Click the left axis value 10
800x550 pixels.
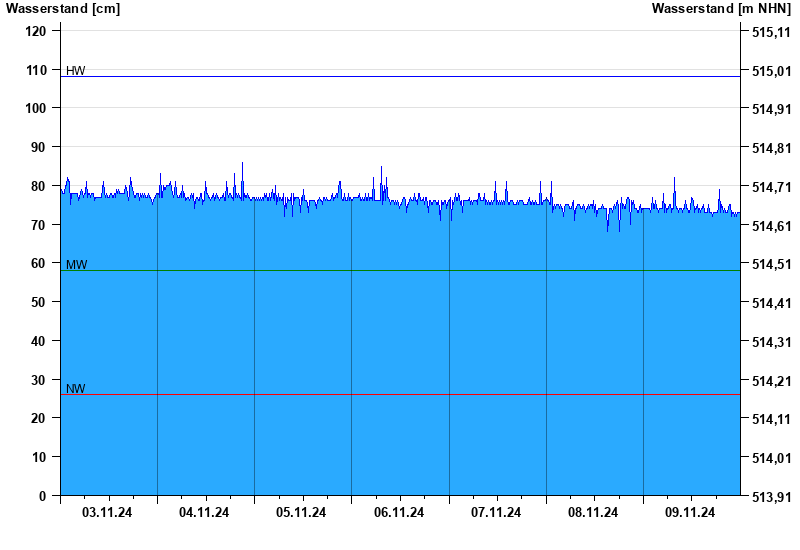tap(39, 457)
